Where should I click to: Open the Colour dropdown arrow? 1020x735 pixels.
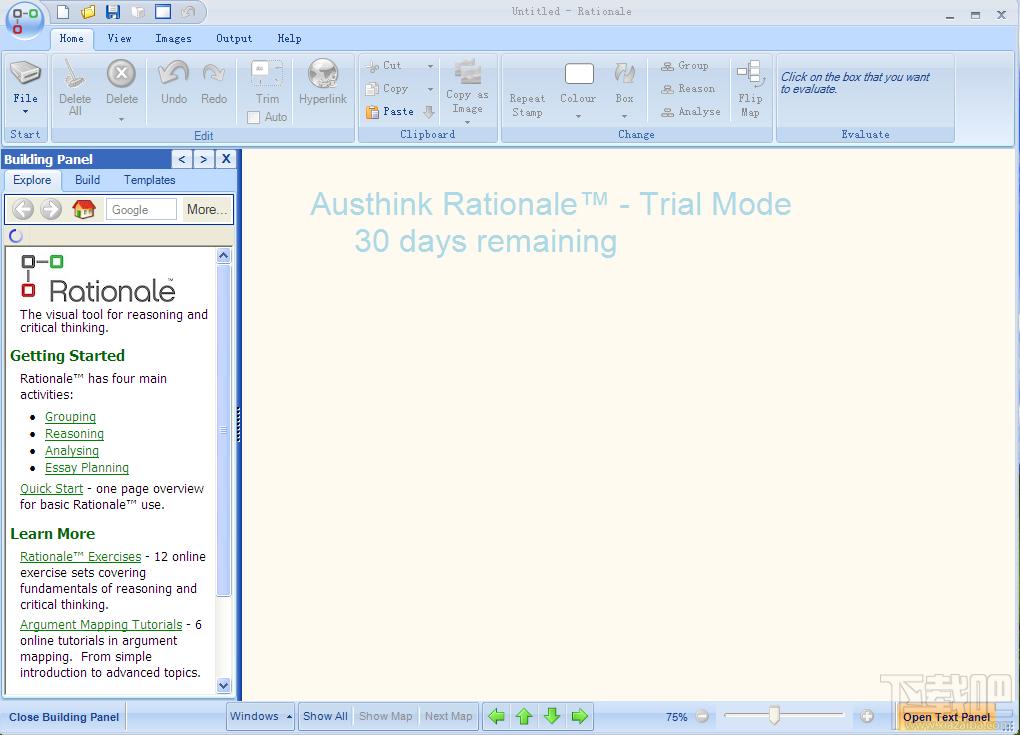coord(578,116)
